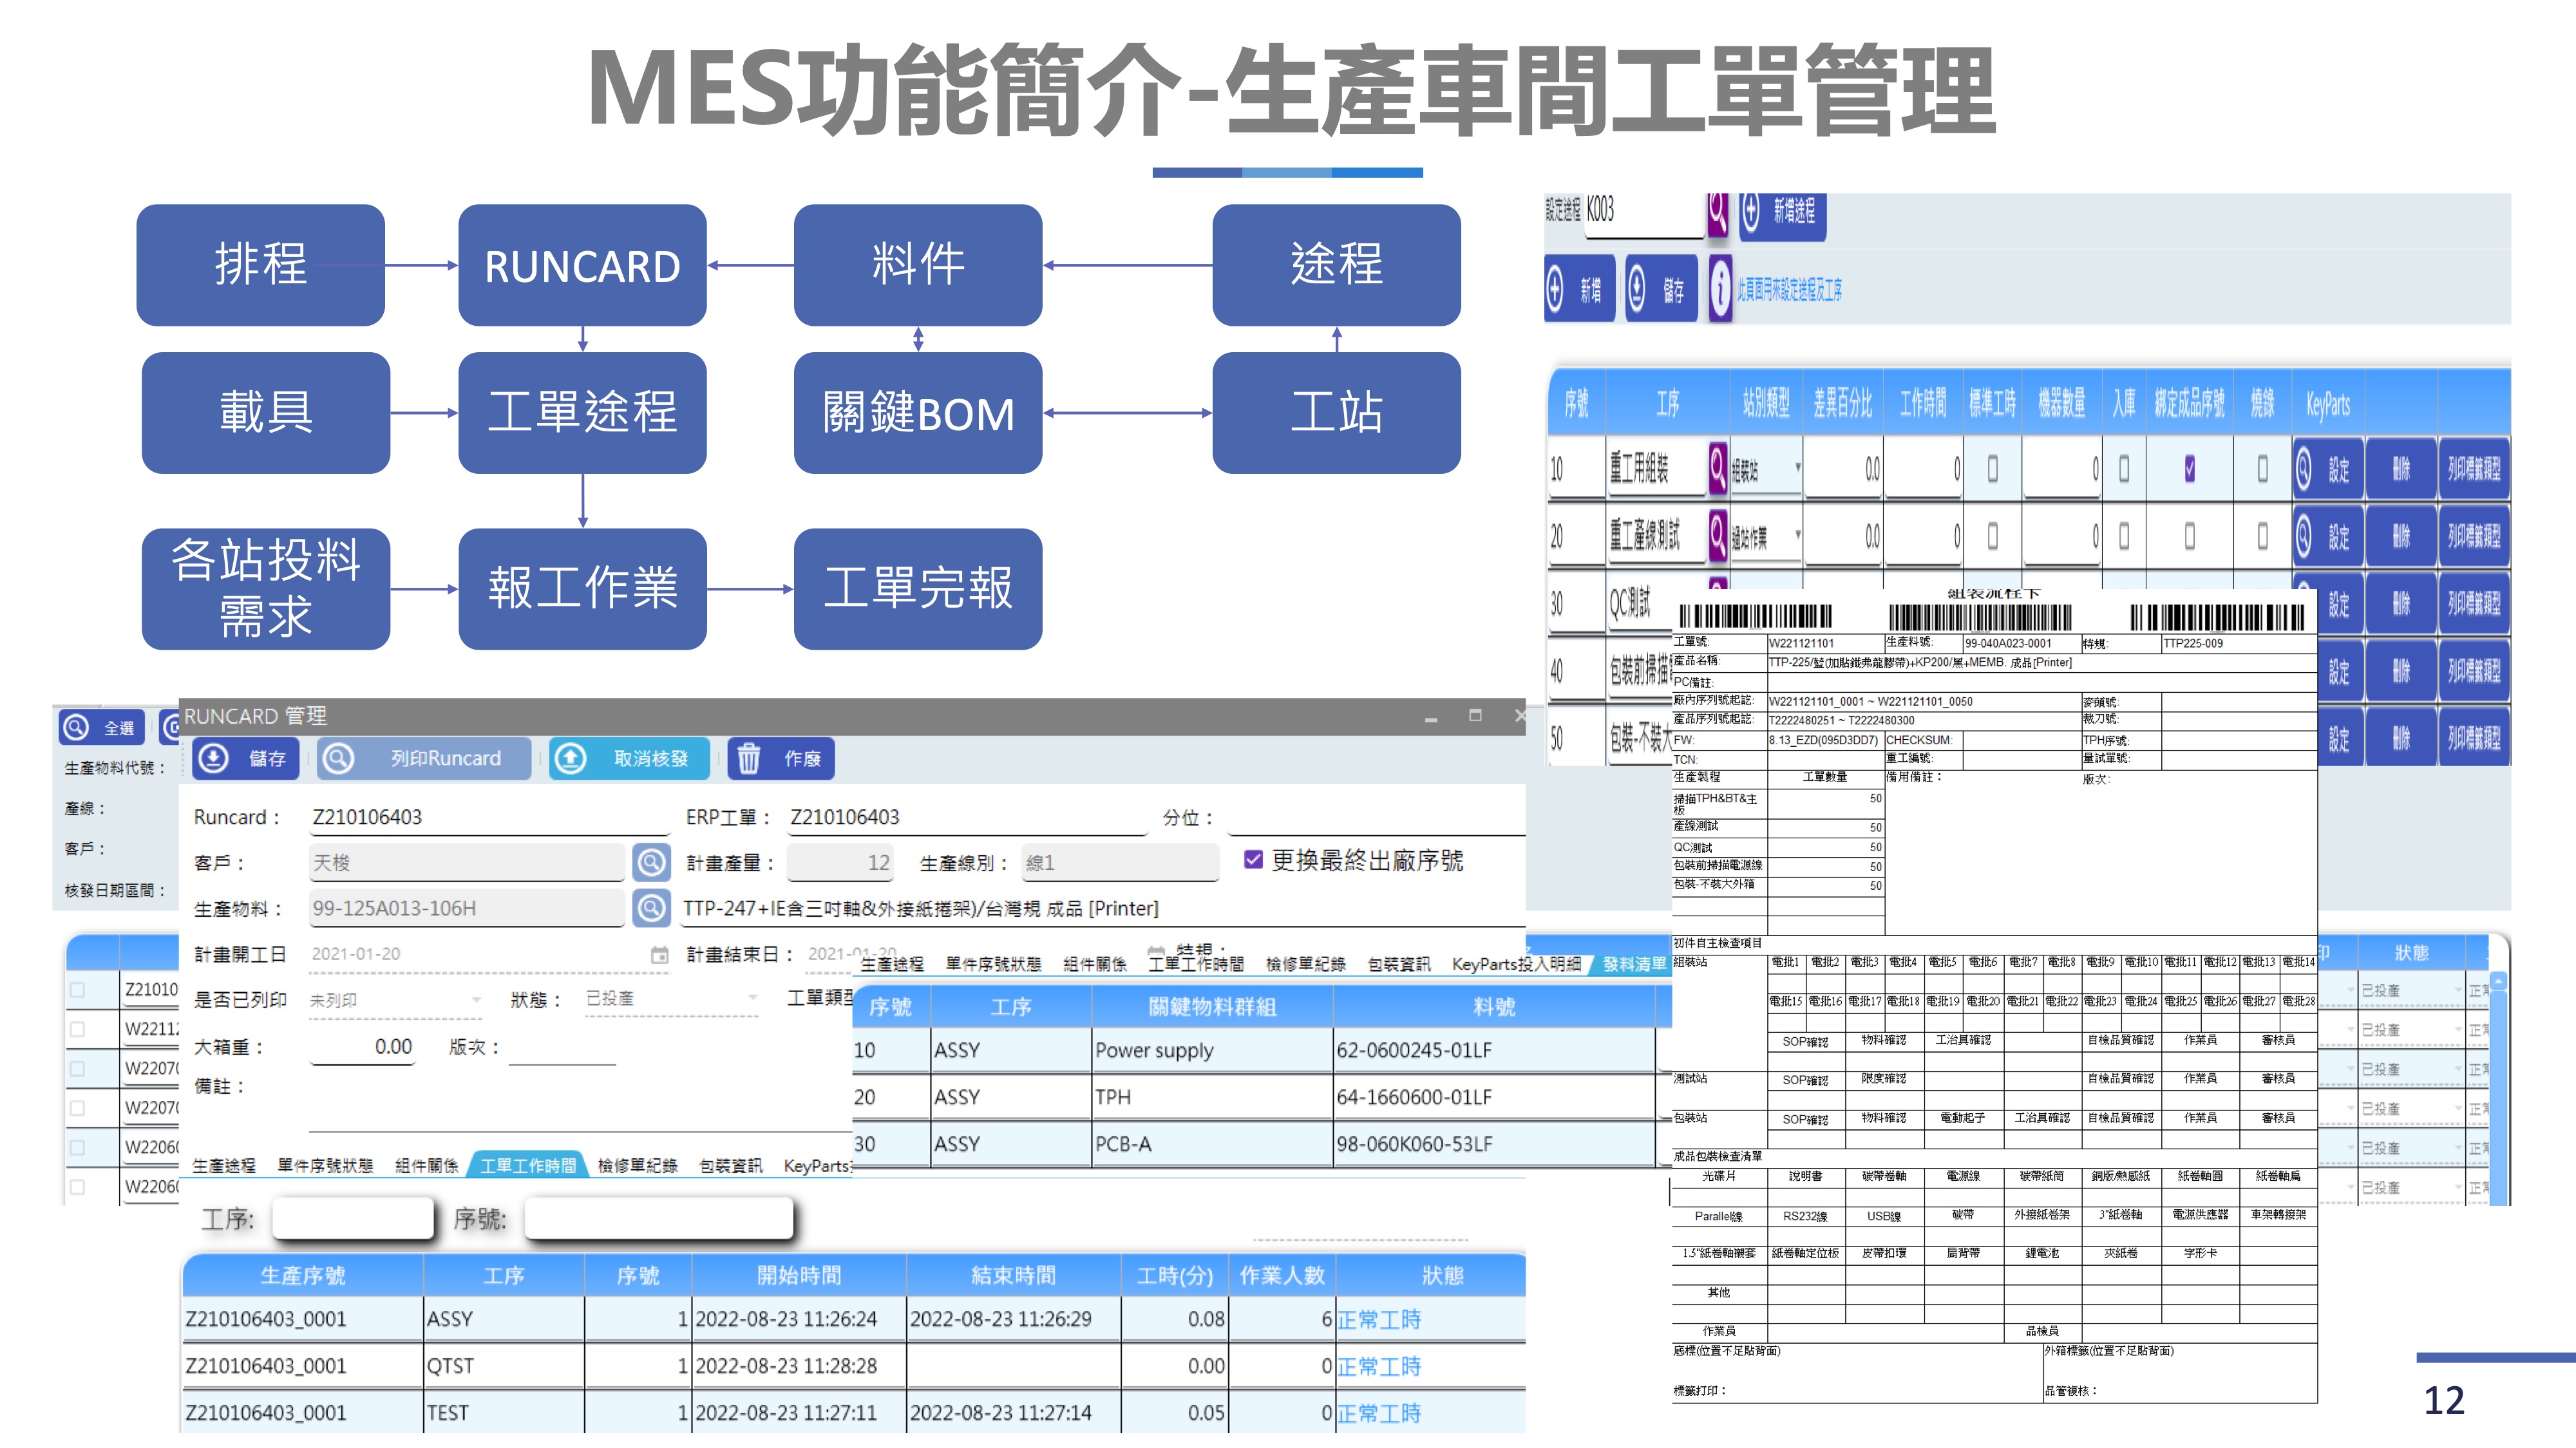Screen dimensions: 2576x1448
Task: Click the download icon on route-settings 儲存
Action: 1636,290
